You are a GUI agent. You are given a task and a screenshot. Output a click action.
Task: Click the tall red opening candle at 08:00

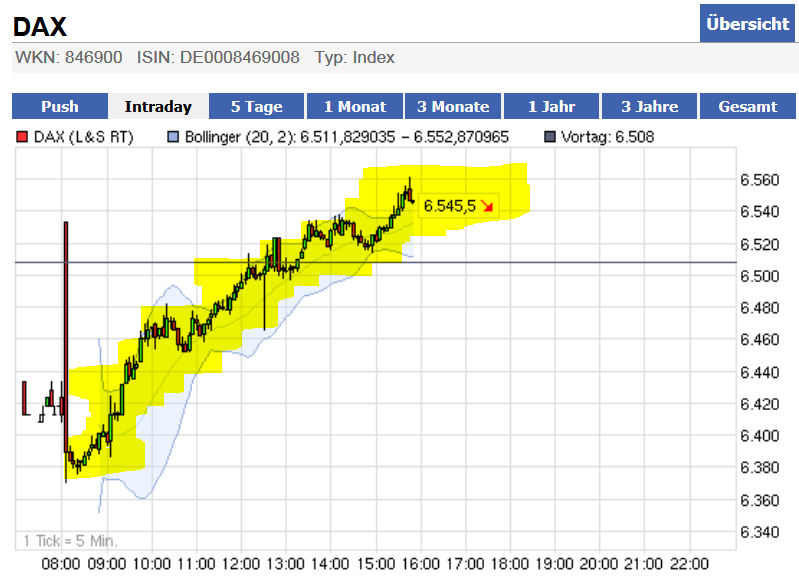point(66,336)
